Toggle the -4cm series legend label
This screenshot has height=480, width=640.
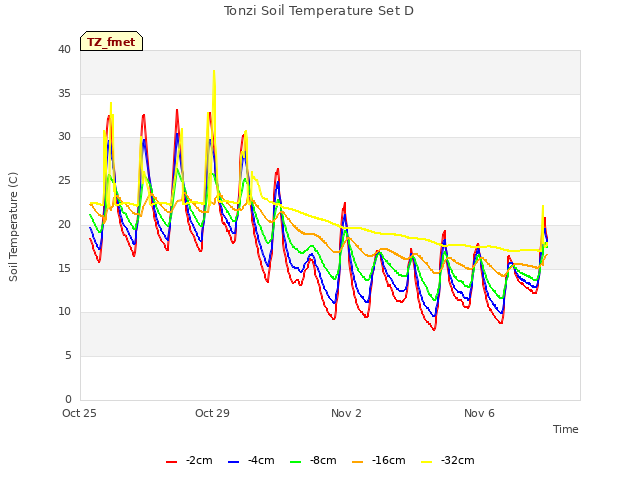[261, 460]
